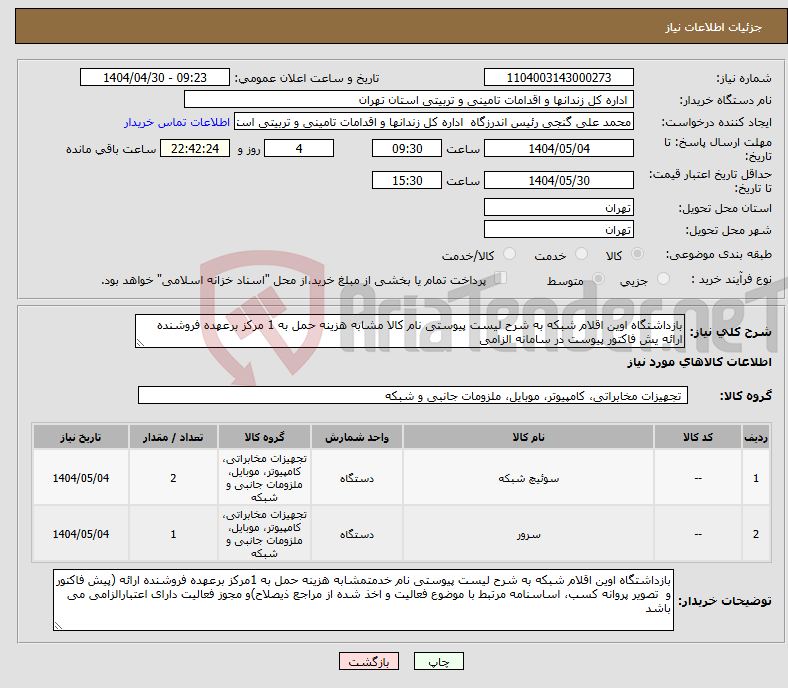Toggle the اسناد خزانه اسلامی payment checkbox

[x=501, y=278]
